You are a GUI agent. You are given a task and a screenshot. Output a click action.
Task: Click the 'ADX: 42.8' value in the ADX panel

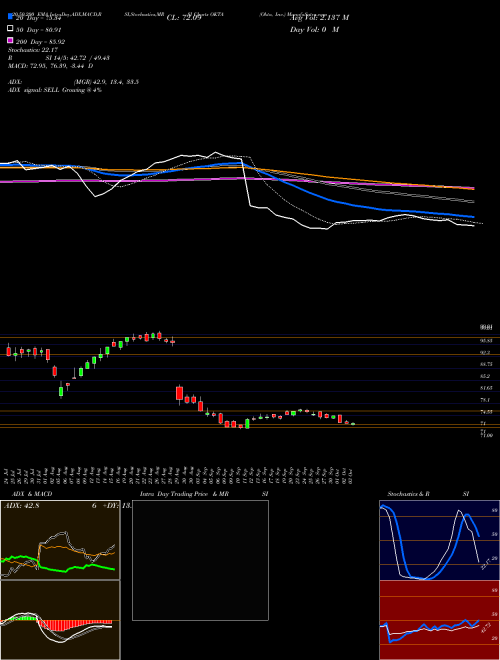pyautogui.click(x=21, y=506)
